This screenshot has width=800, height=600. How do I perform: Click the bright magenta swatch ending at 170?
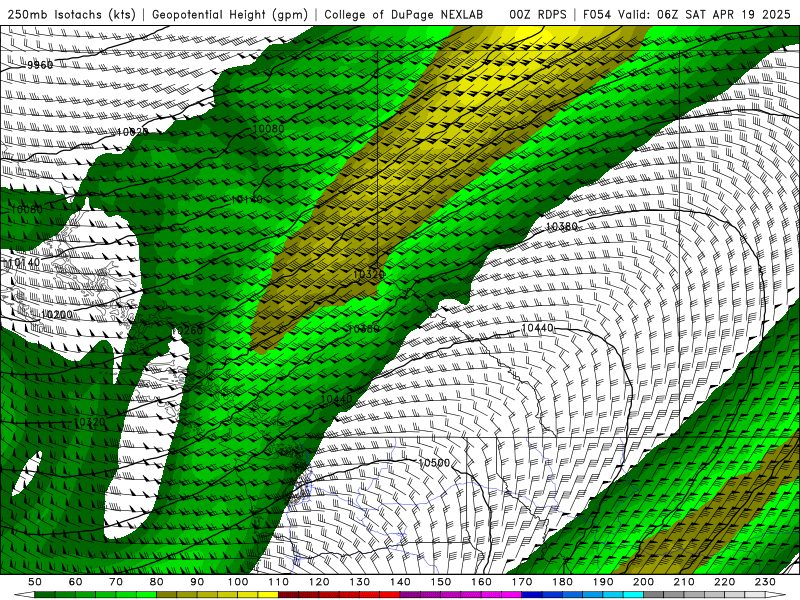click(511, 595)
